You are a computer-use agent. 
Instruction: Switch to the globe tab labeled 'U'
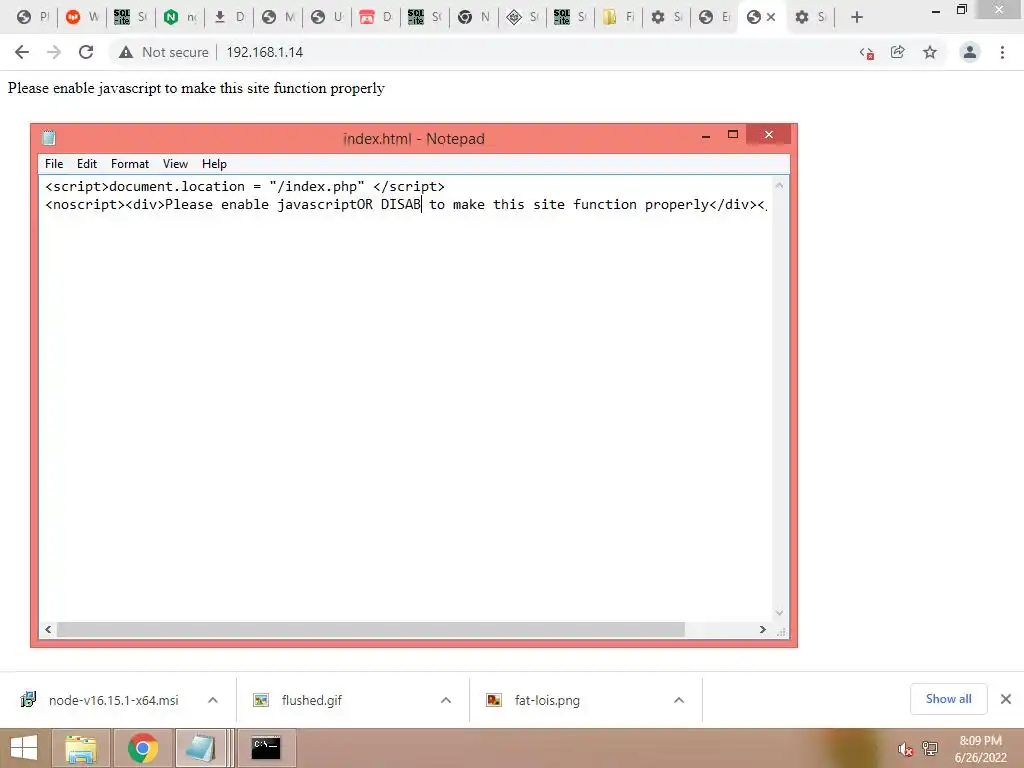(x=327, y=17)
